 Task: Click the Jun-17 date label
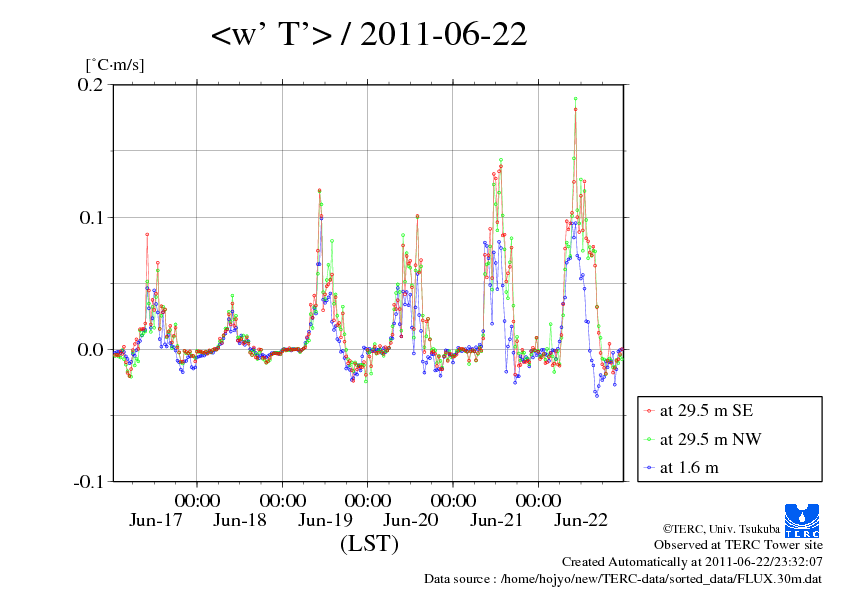point(156,520)
